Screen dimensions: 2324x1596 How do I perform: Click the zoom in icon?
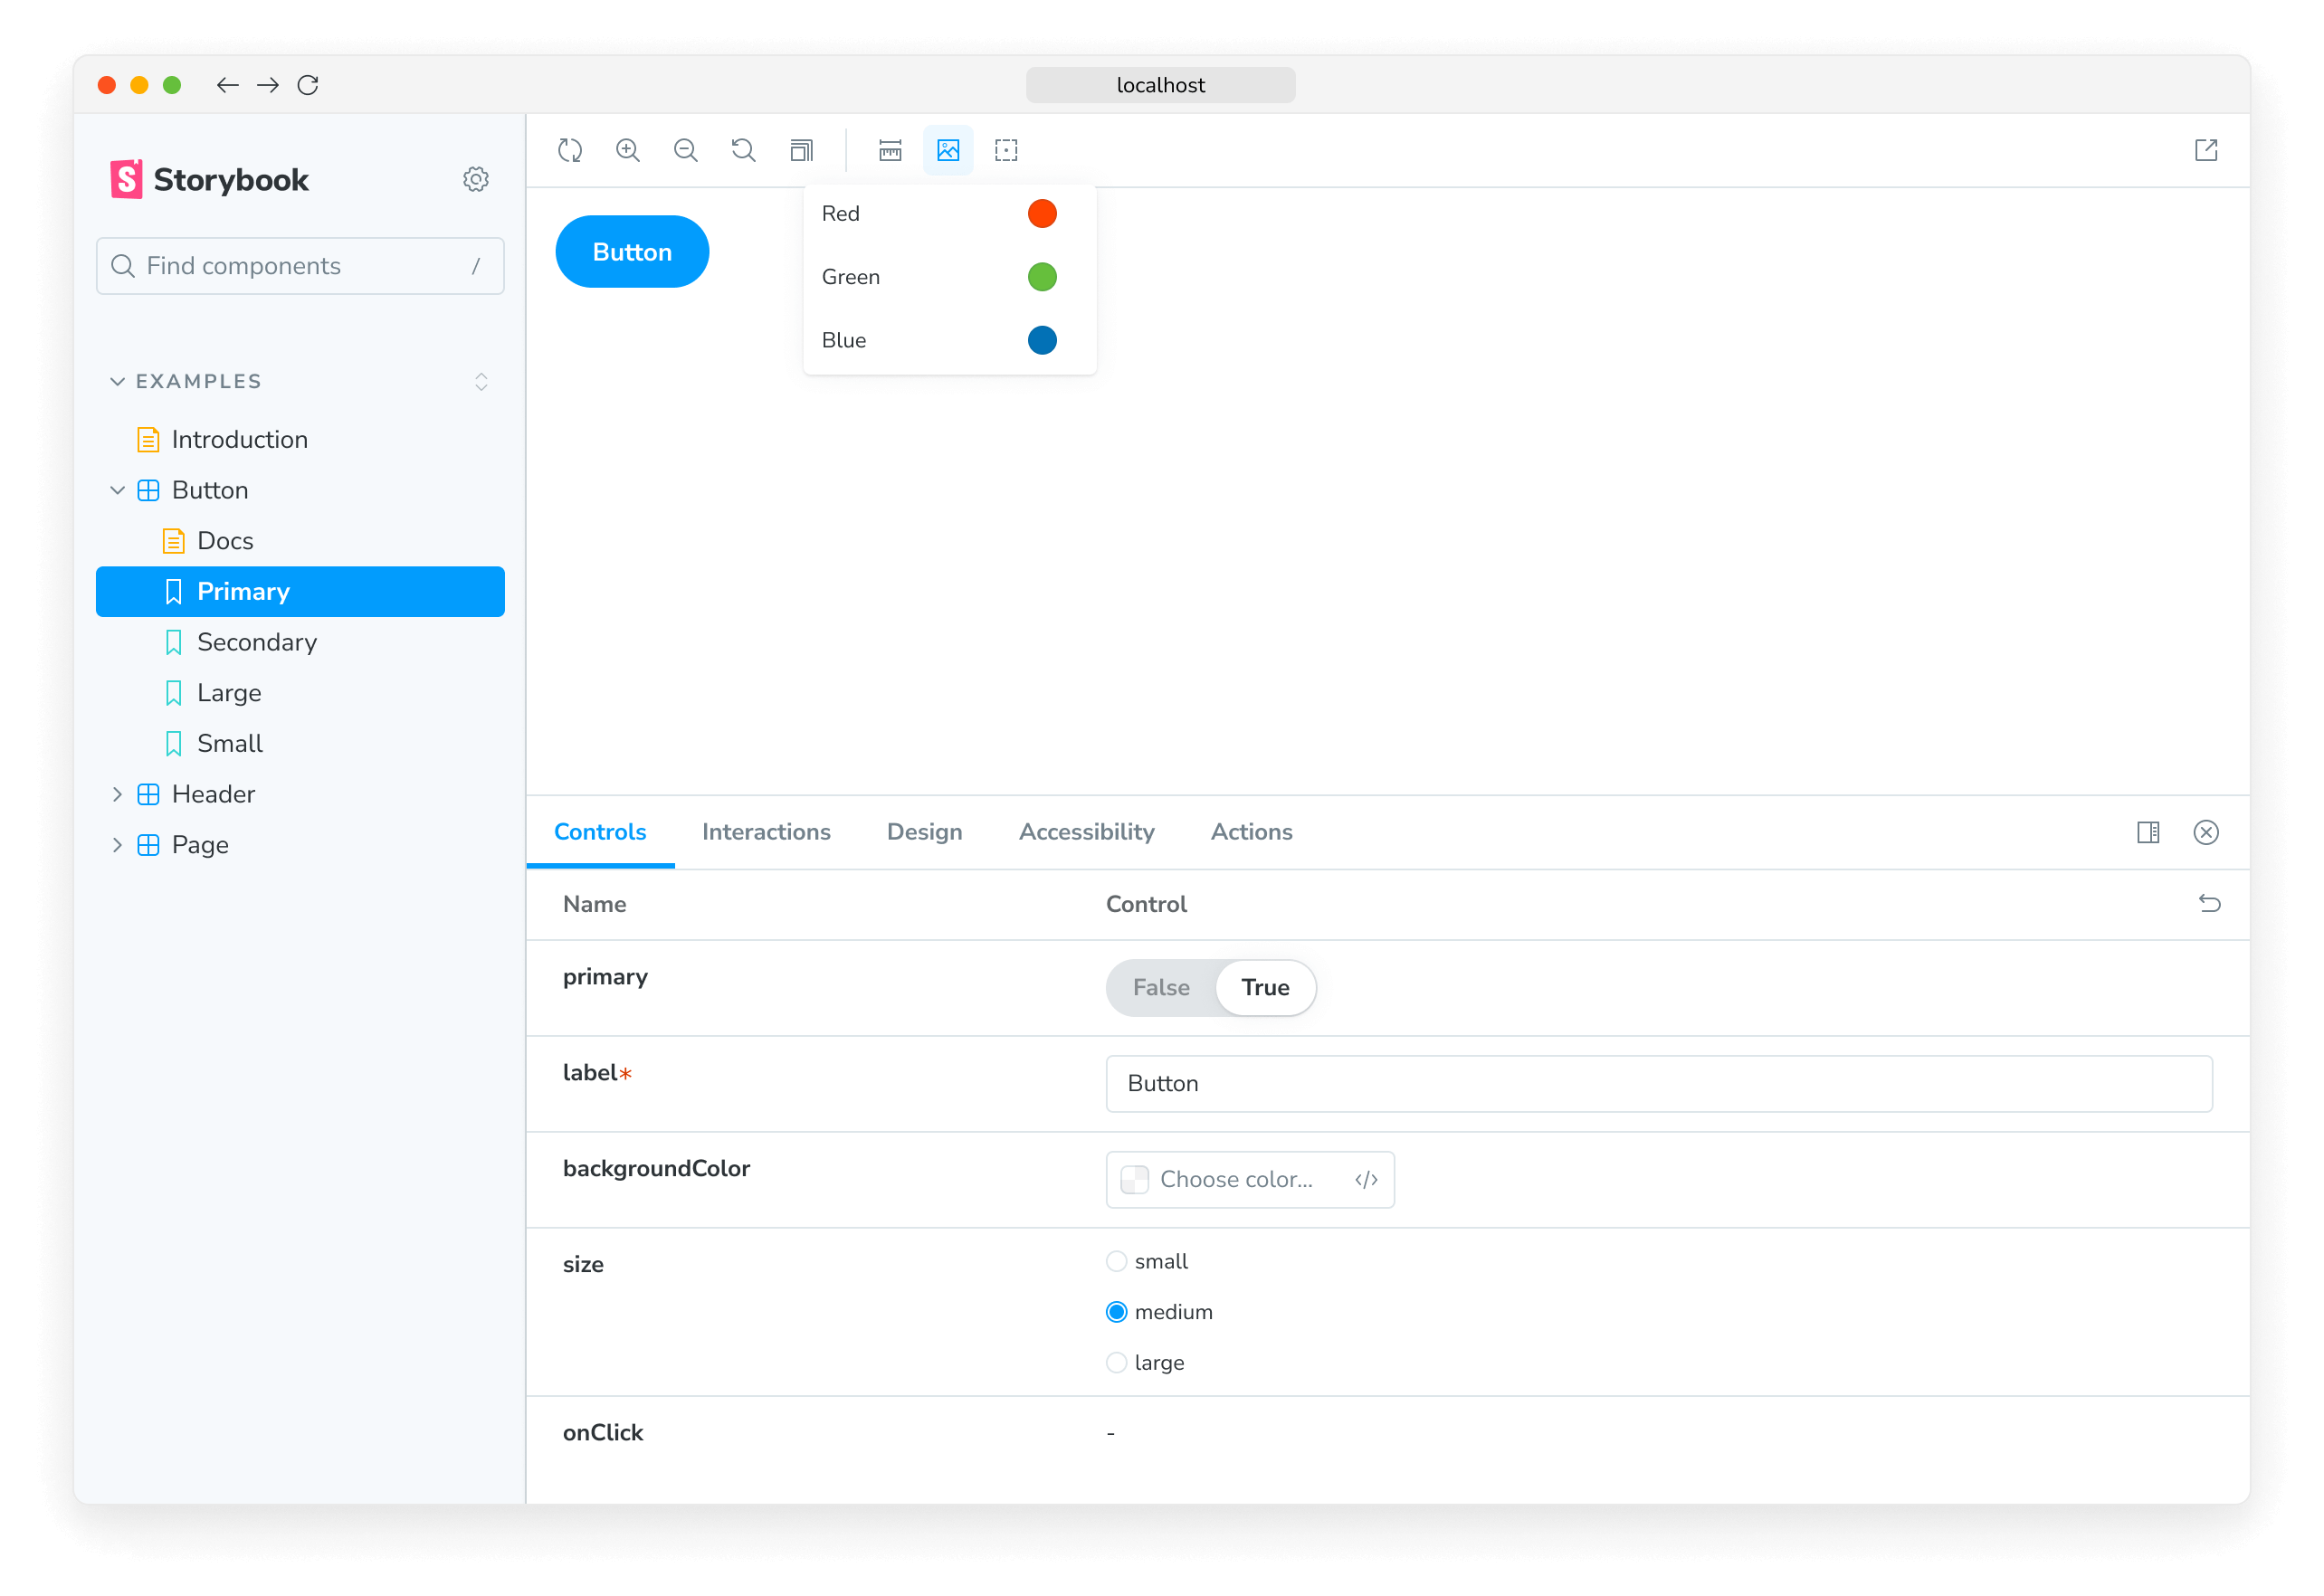click(631, 150)
